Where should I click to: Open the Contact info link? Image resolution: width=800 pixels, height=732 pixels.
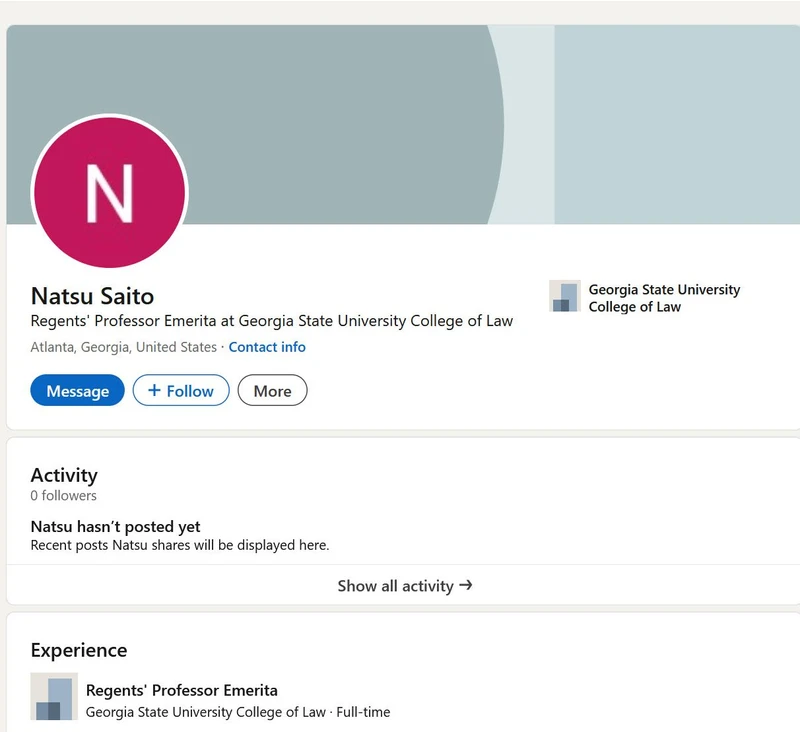[x=267, y=347]
